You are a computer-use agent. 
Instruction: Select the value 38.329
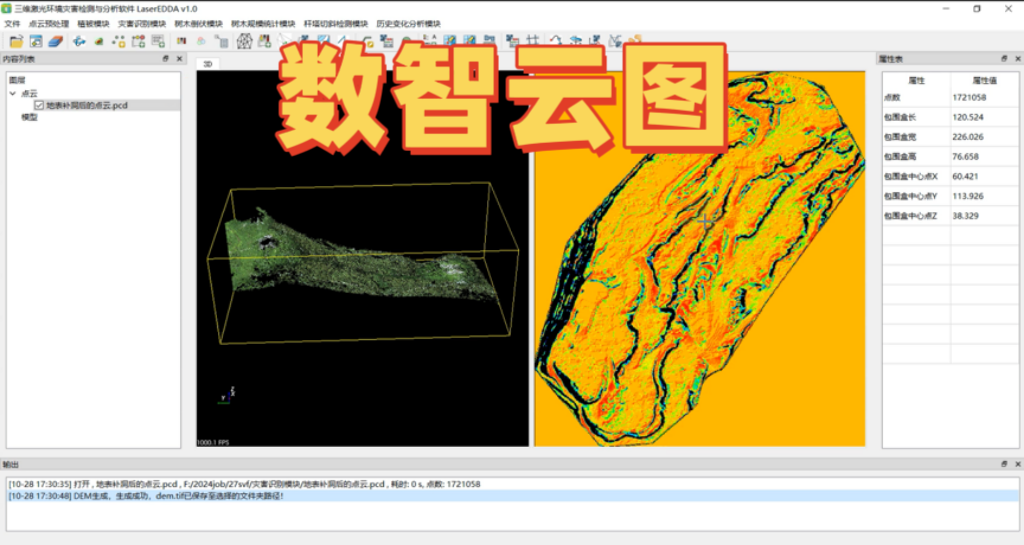pos(984,215)
